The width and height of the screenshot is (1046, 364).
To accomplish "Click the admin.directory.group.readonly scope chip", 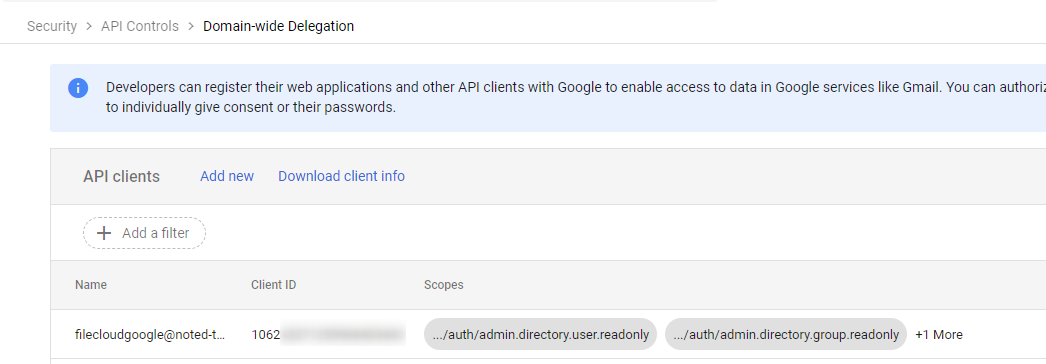I will [786, 335].
